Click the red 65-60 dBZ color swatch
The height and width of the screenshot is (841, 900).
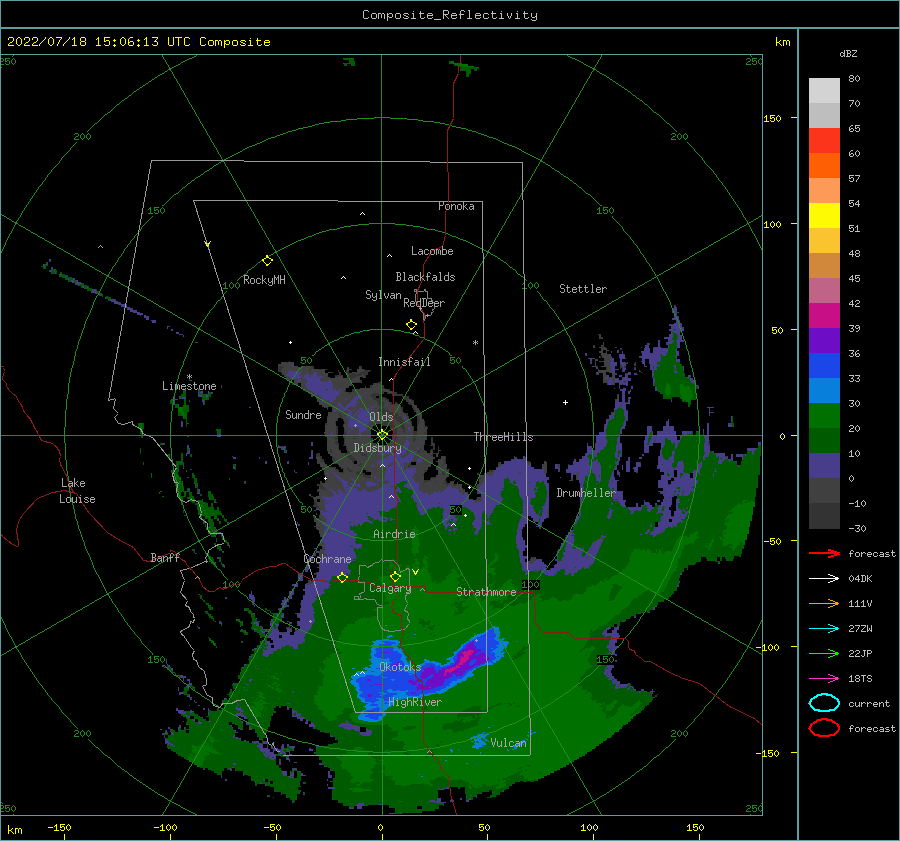[x=824, y=140]
